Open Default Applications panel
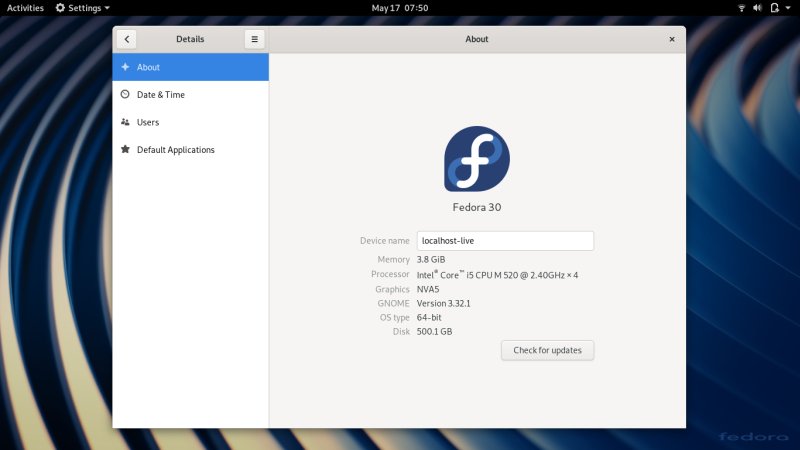This screenshot has width=800, height=450. click(x=190, y=149)
